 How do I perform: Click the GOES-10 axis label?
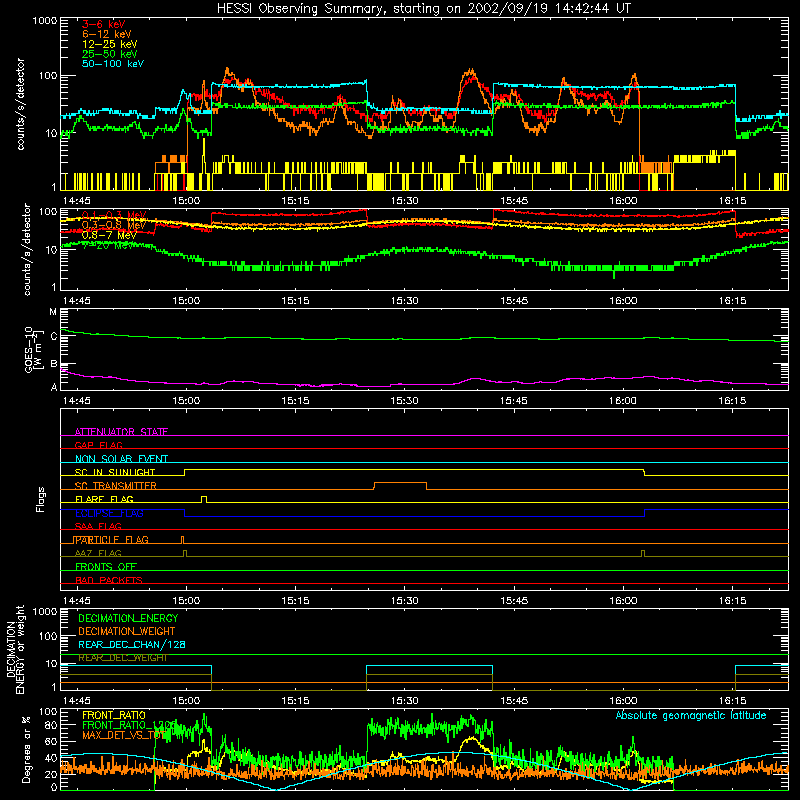(33, 349)
